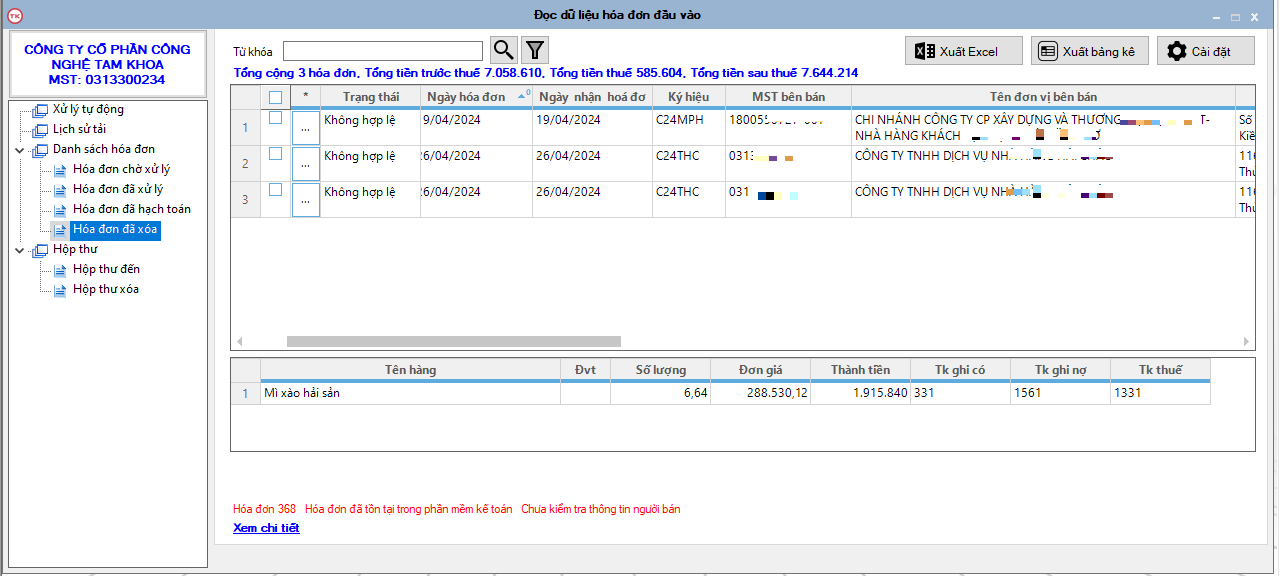Image resolution: width=1280 pixels, height=576 pixels.
Task: Click the Lịch sử tải tree icon
Action: tap(40, 130)
